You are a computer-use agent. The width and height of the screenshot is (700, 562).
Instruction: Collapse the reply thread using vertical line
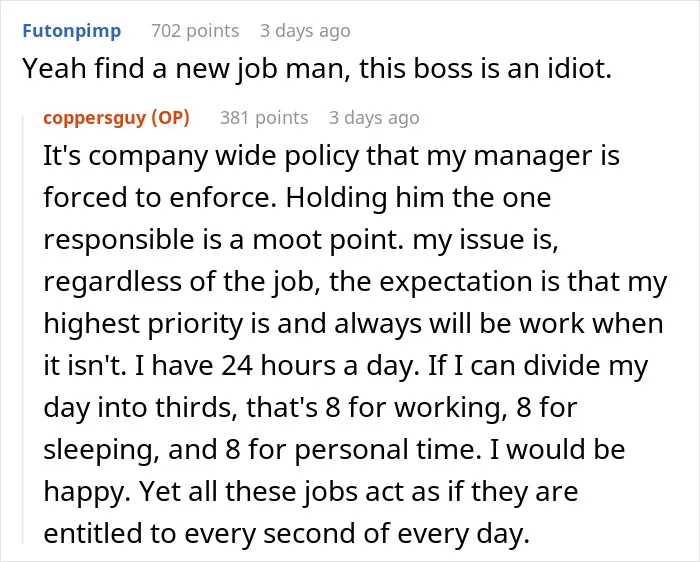click(23, 329)
